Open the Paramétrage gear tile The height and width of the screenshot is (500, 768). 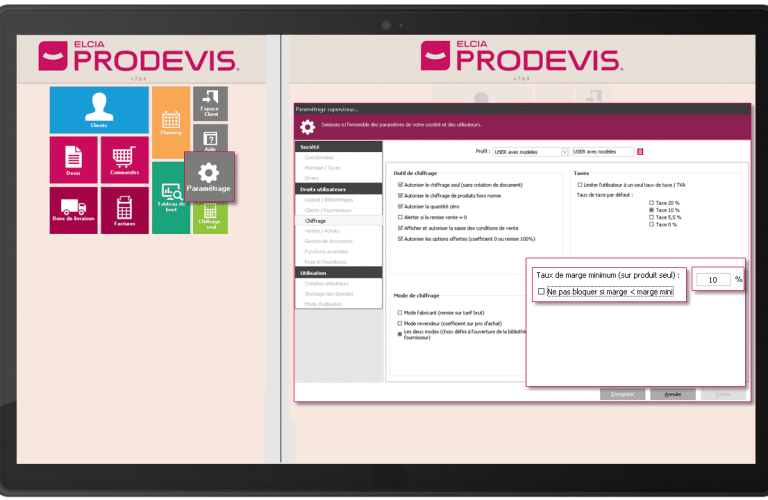[x=209, y=176]
